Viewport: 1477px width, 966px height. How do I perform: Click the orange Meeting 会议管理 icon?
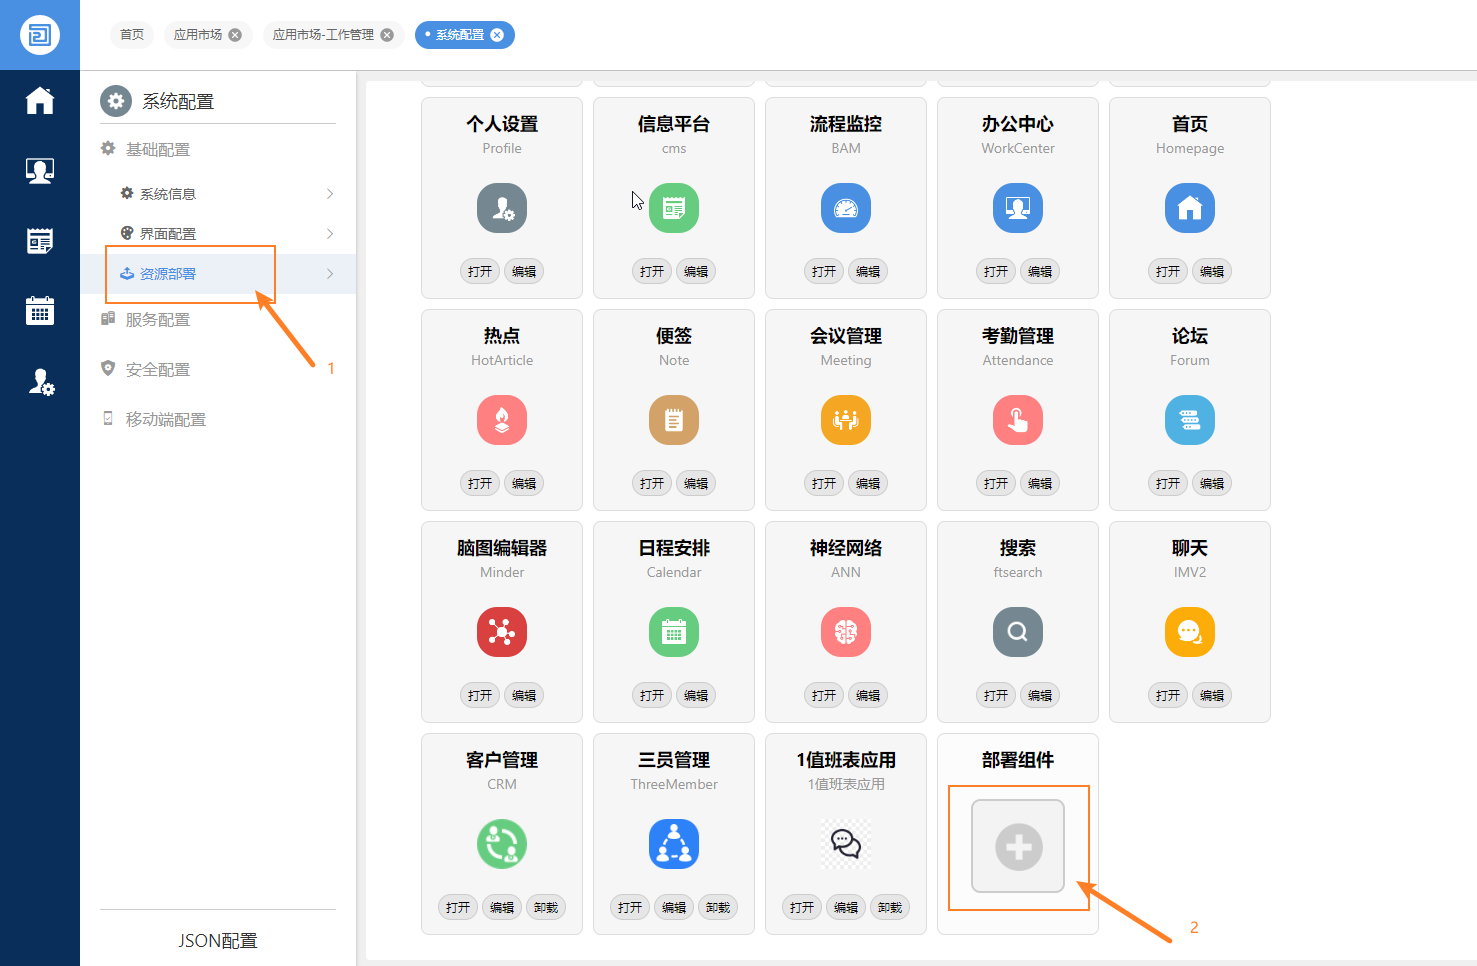click(846, 420)
